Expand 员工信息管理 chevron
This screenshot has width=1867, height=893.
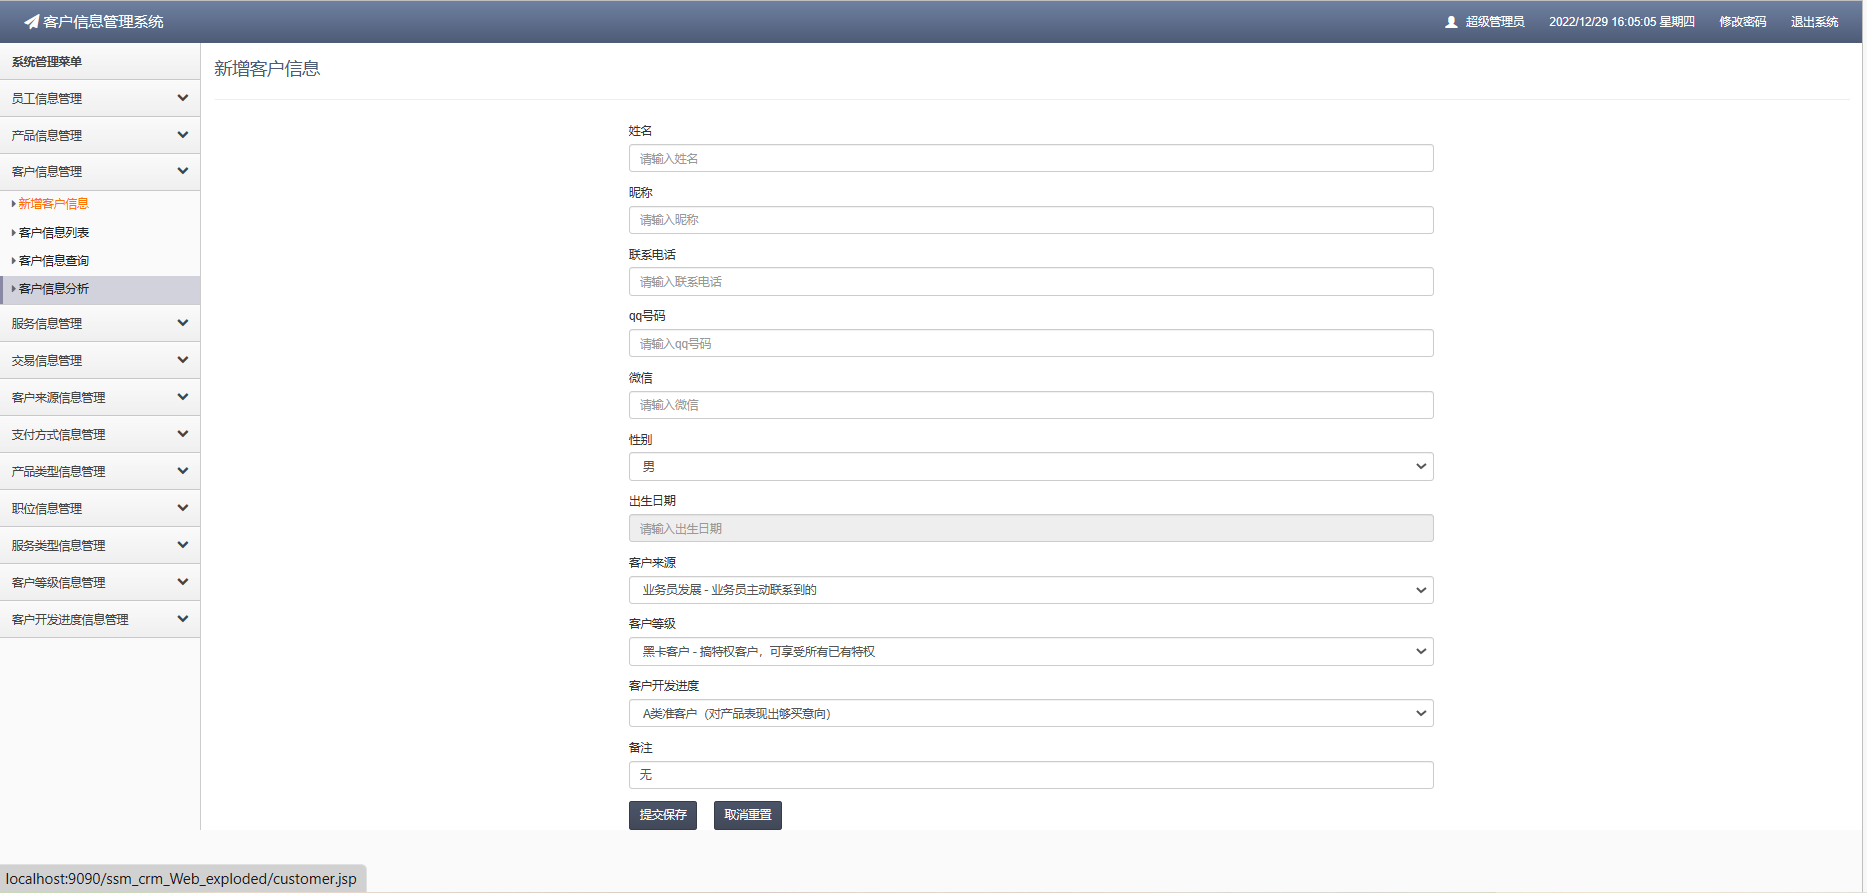182,98
